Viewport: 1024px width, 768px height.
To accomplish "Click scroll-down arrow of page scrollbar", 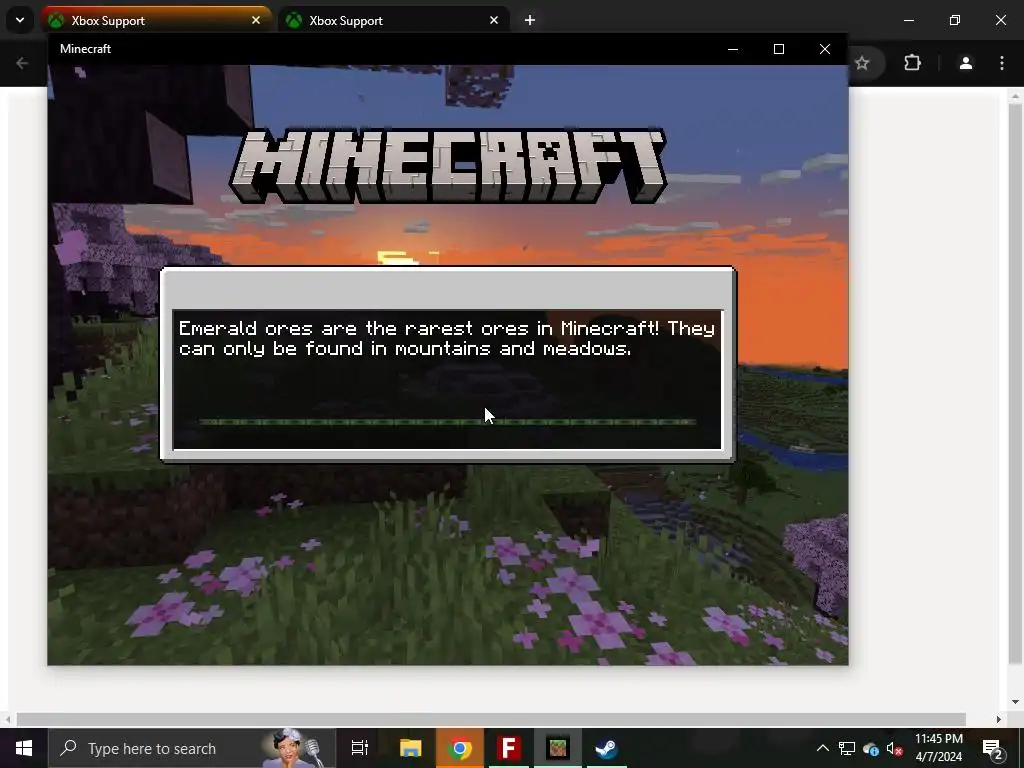I will tap(1014, 702).
